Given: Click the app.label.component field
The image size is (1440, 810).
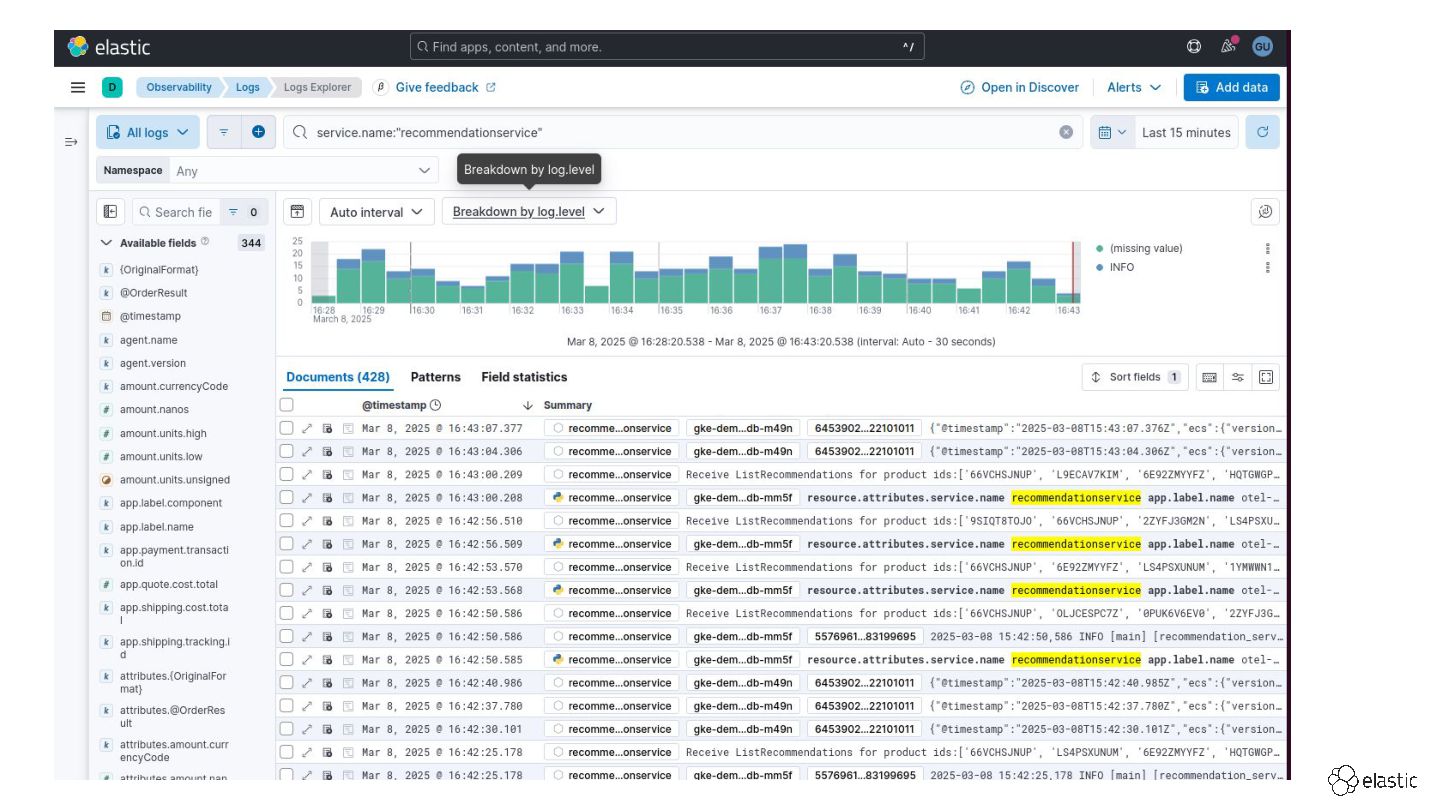Looking at the screenshot, I should click(x=171, y=503).
